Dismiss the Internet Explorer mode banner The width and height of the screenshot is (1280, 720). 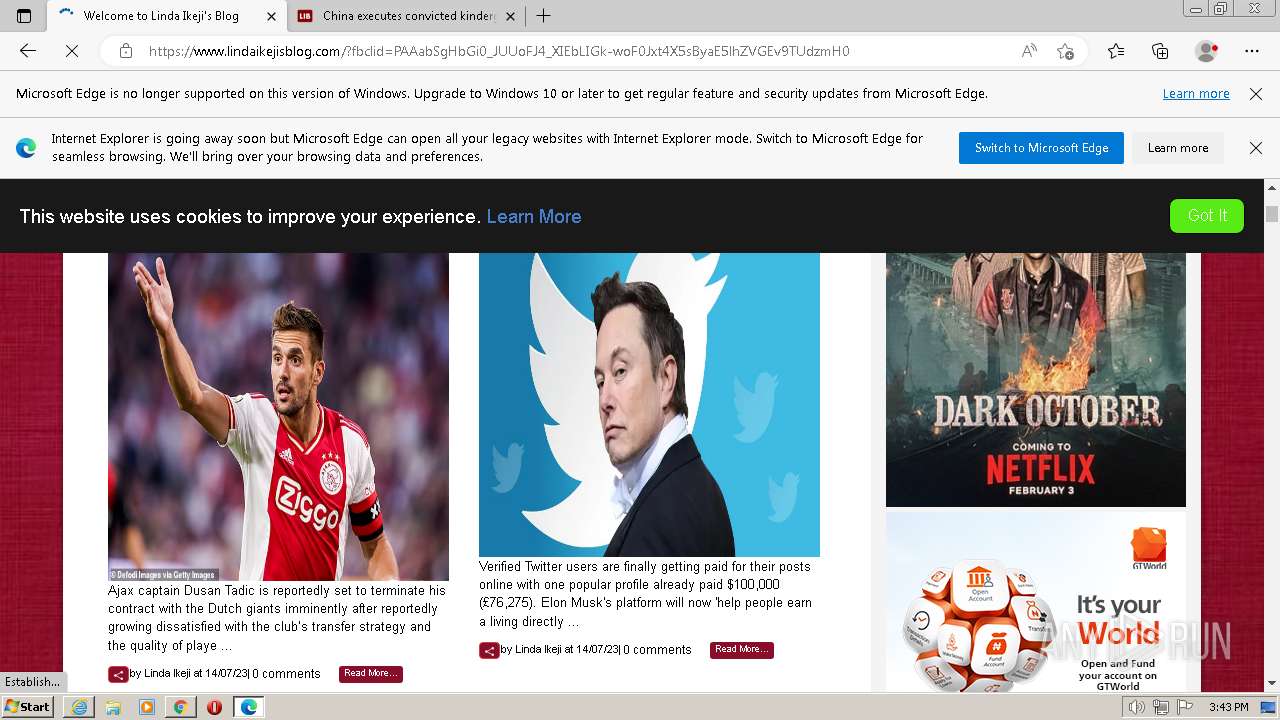tap(1256, 148)
